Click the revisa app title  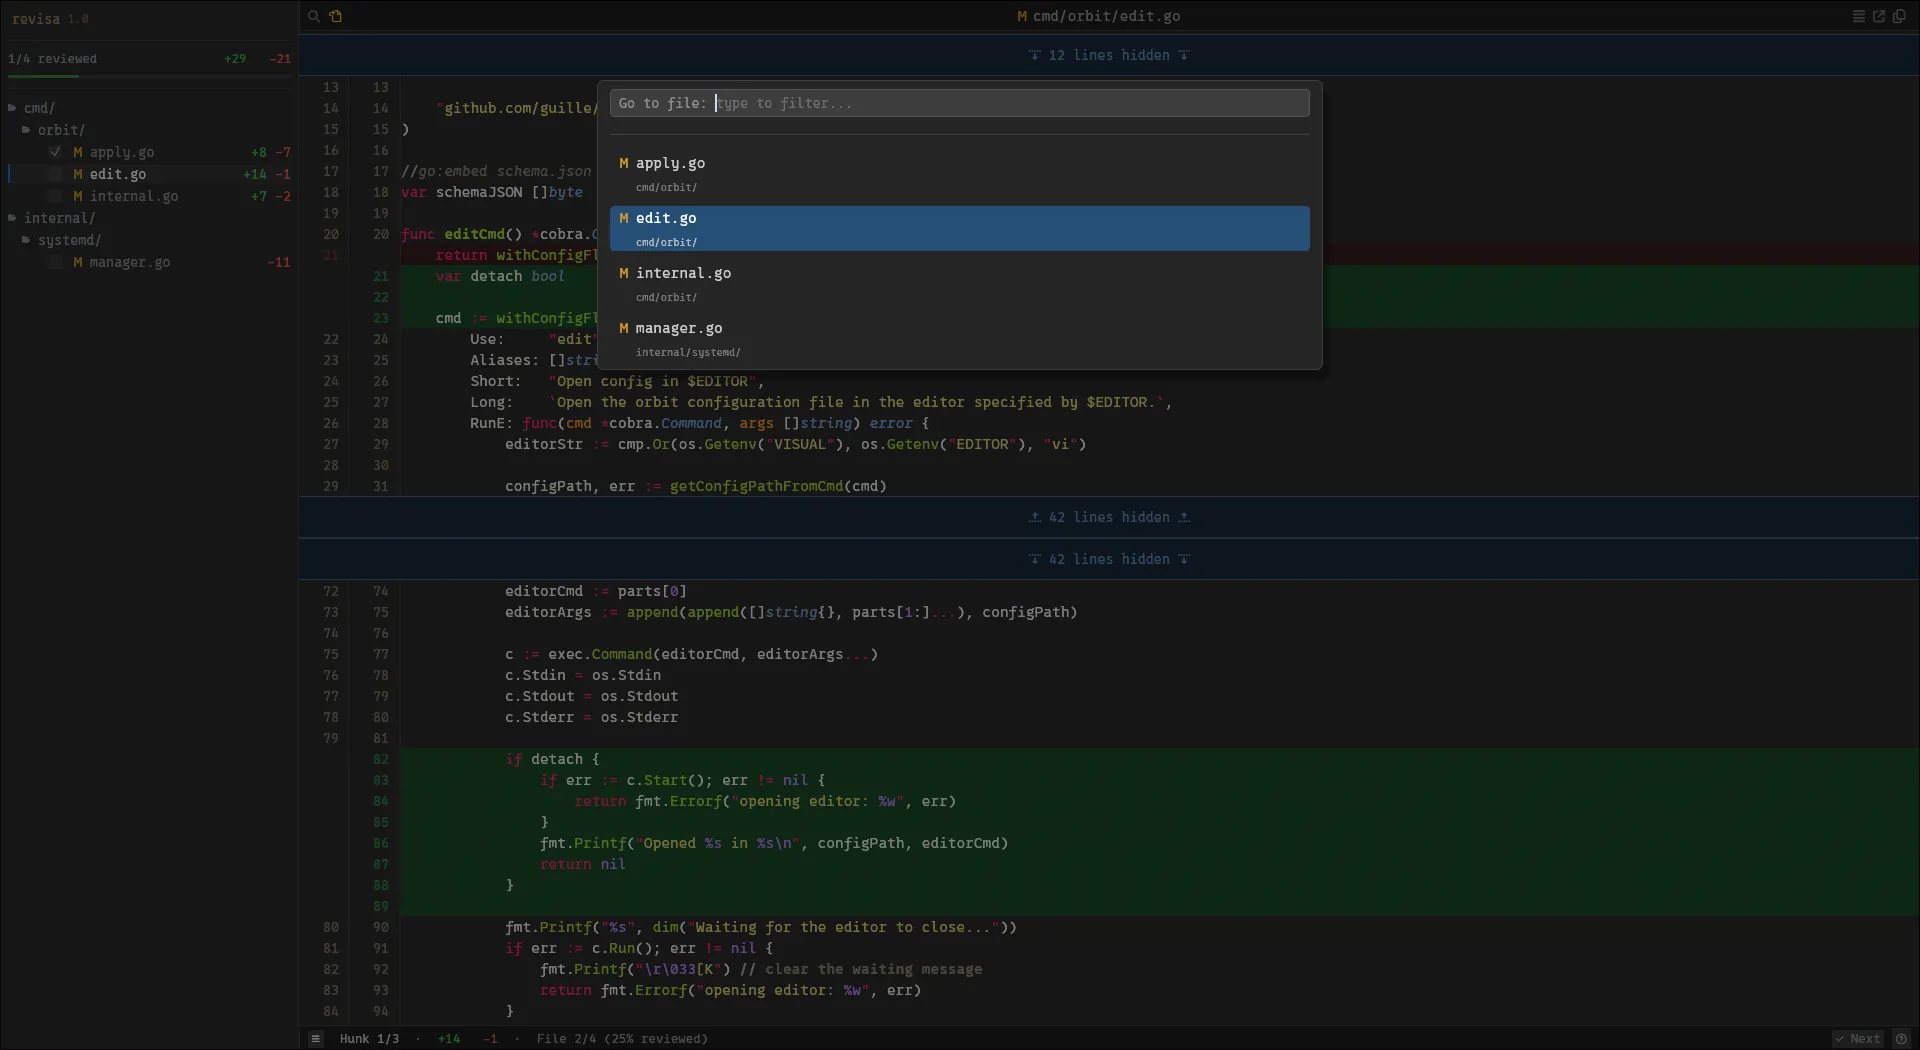pyautogui.click(x=36, y=19)
